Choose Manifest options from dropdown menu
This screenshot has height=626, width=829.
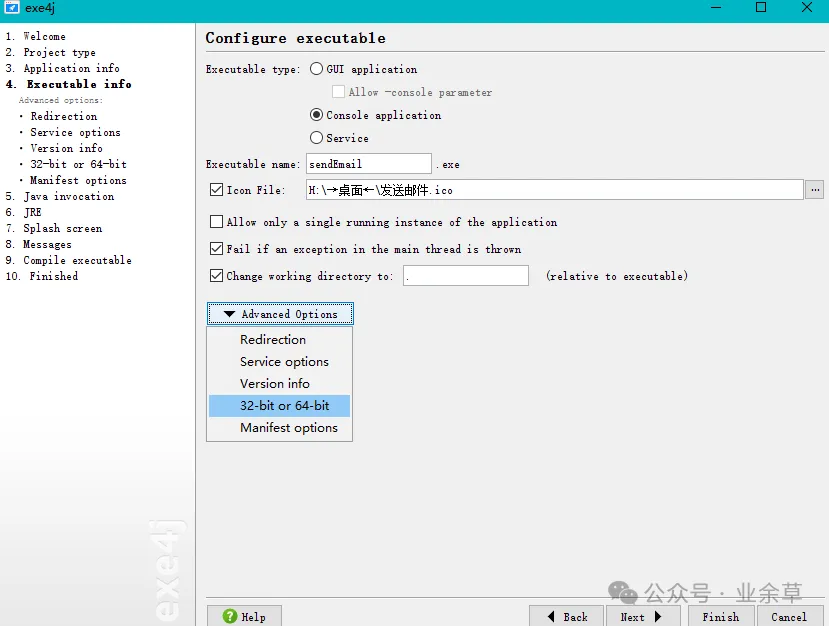pyautogui.click(x=279, y=427)
